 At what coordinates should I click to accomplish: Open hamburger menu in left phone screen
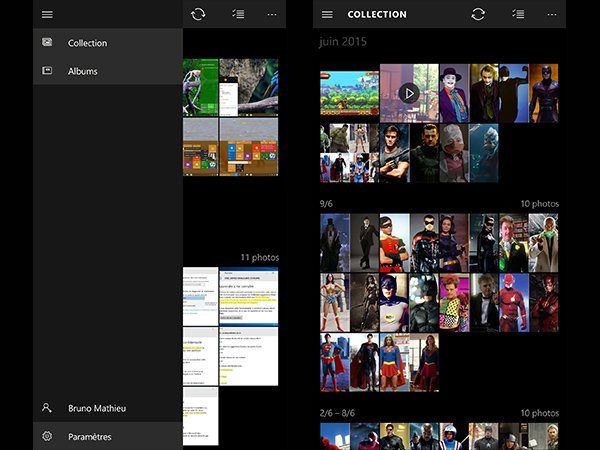(47, 15)
